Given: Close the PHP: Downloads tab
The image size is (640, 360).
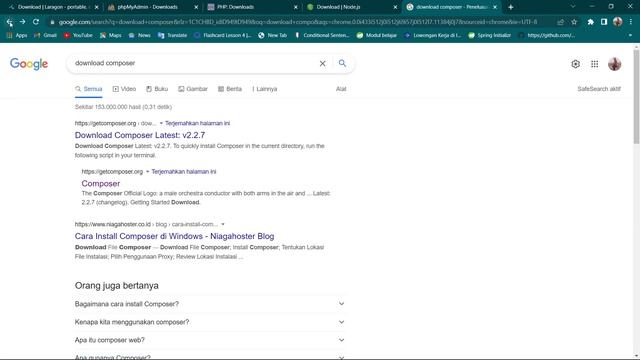Looking at the screenshot, I should point(296,7).
